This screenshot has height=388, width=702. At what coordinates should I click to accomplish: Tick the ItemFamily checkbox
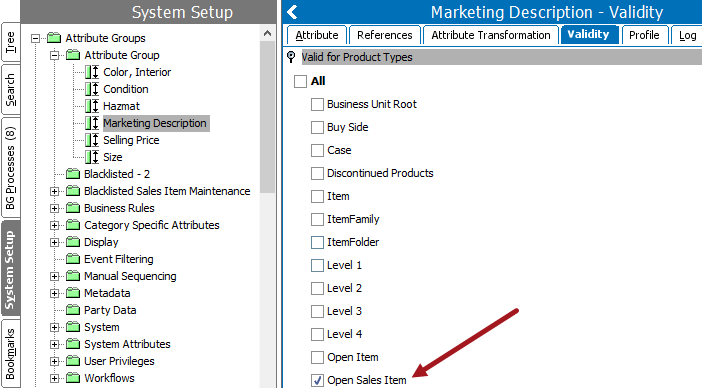(317, 219)
